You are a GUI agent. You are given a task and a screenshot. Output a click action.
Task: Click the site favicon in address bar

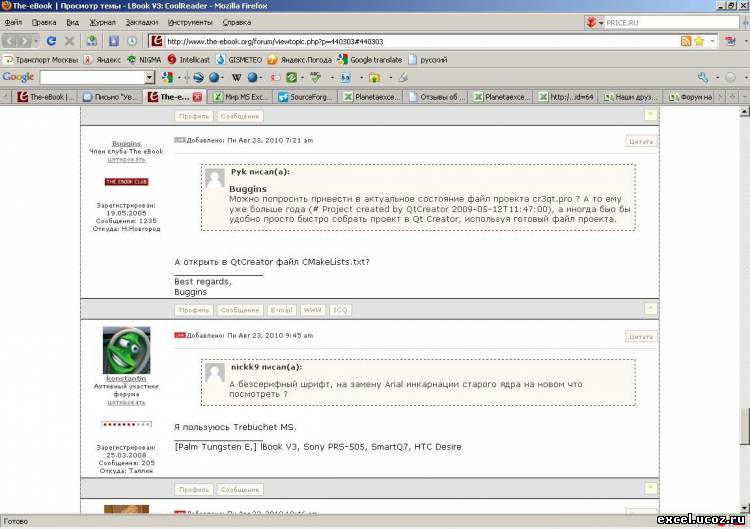click(156, 41)
